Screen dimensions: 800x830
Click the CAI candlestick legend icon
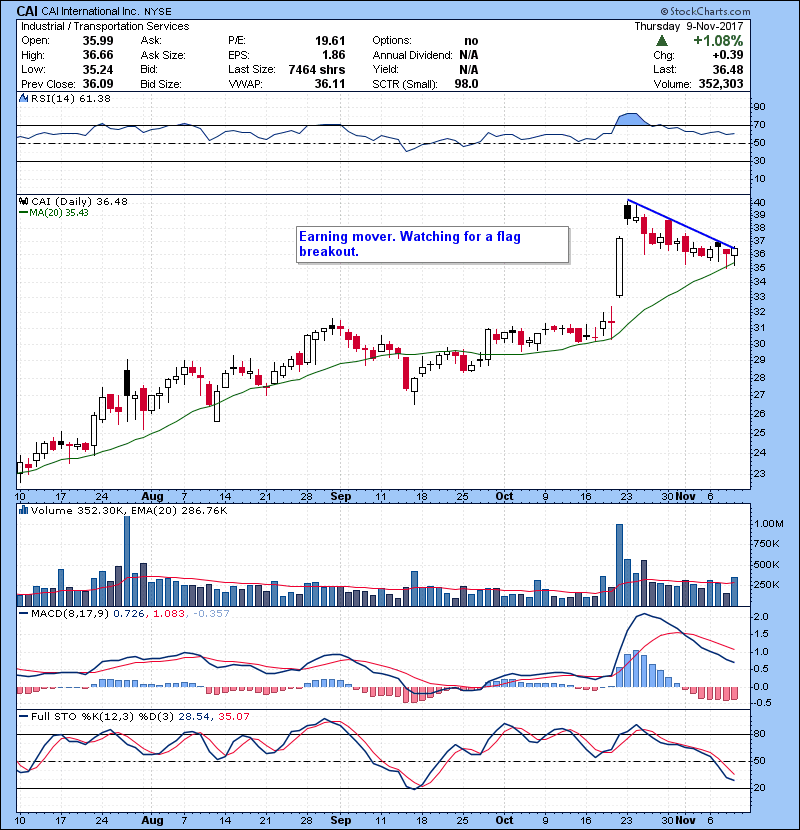(x=23, y=201)
